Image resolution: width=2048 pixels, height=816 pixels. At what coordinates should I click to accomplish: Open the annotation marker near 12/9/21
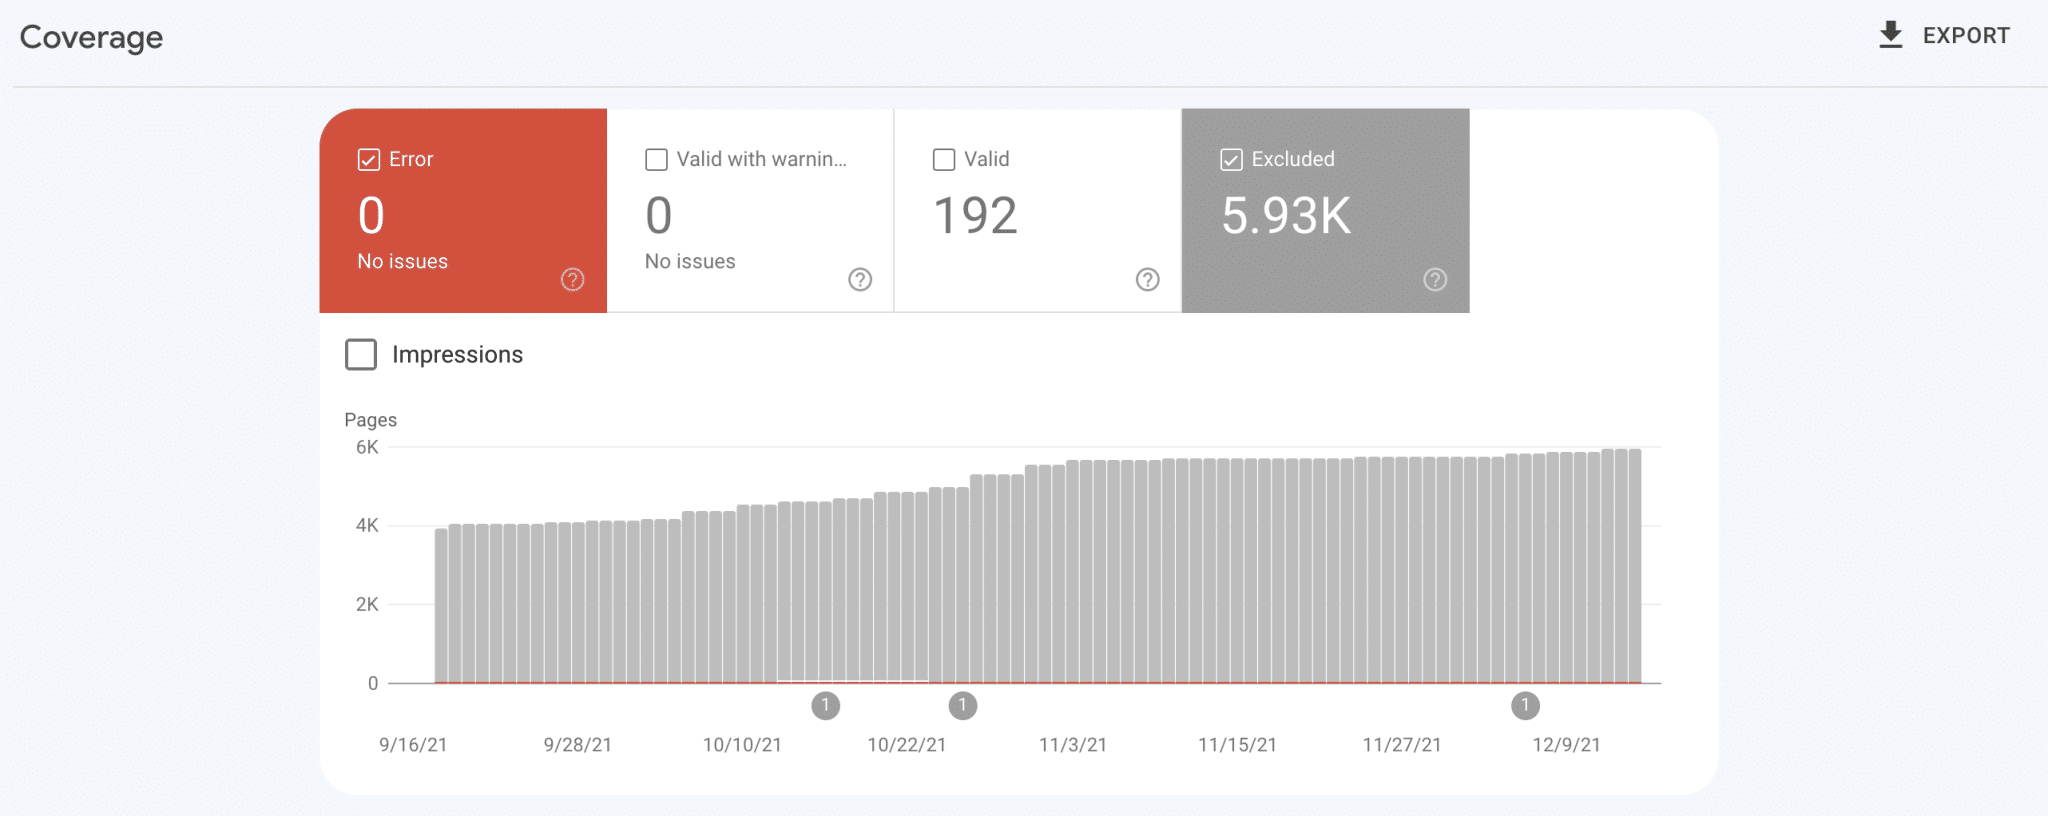point(1525,706)
